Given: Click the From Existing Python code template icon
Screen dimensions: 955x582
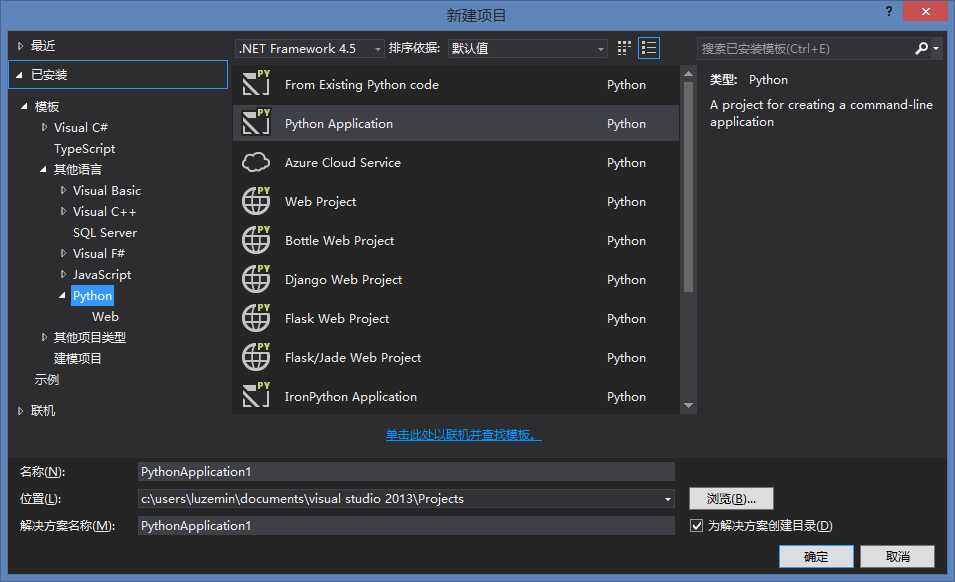Looking at the screenshot, I should pyautogui.click(x=256, y=83).
